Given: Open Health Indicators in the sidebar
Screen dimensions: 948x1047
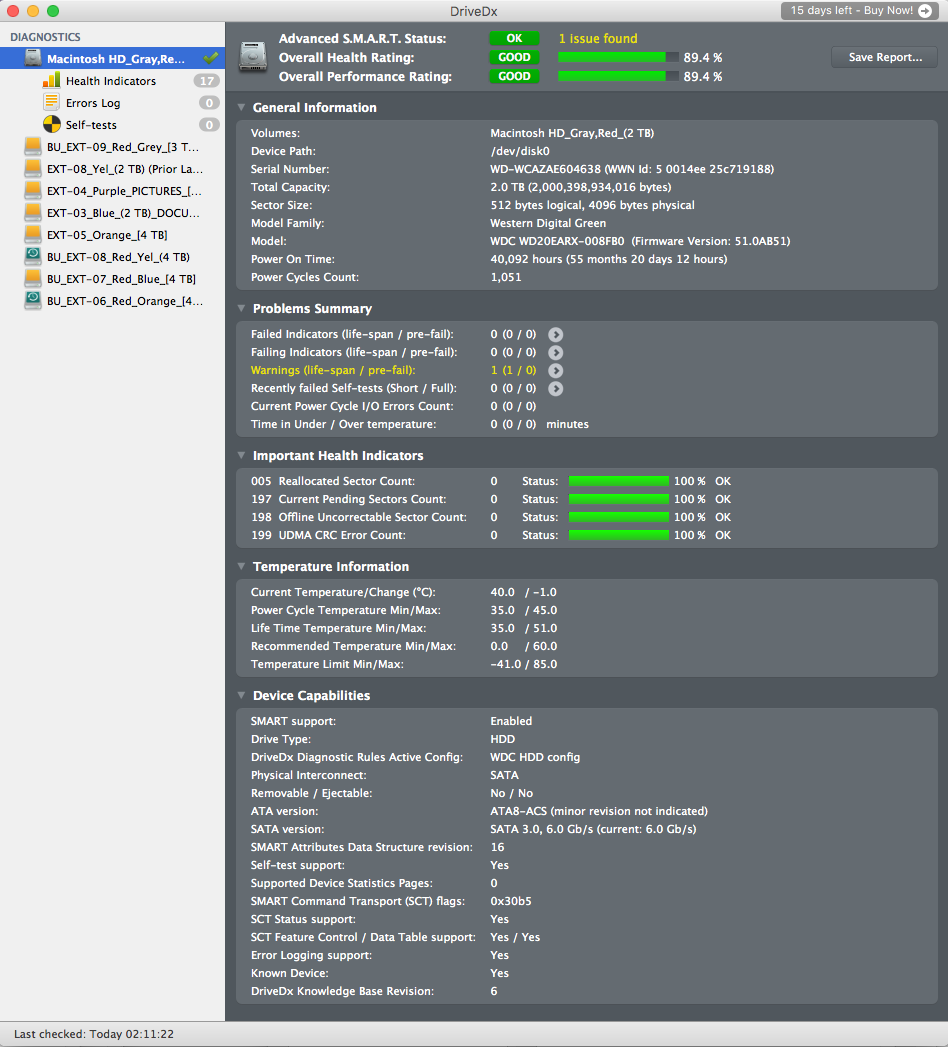Looking at the screenshot, I should pyautogui.click(x=112, y=81).
